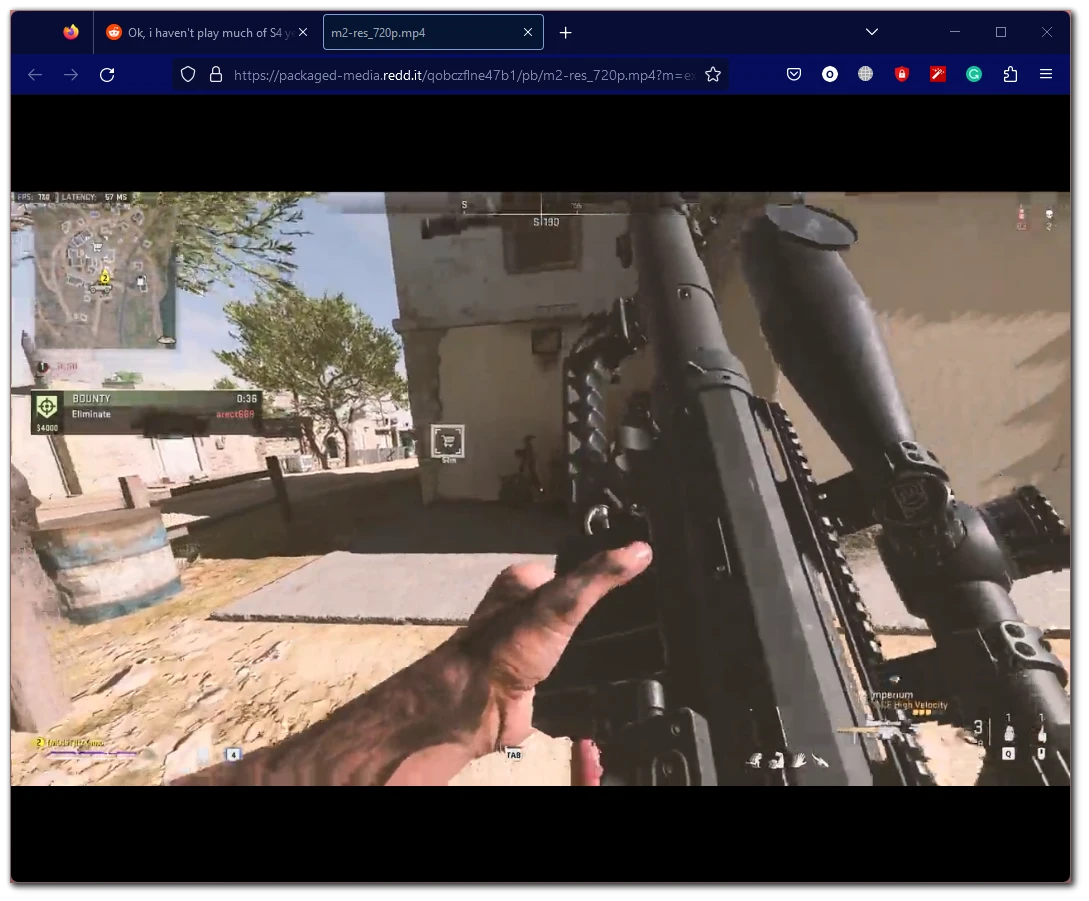The width and height of the screenshot is (1089, 901).
Task: Click the 'LATENCY: 57 MS' readout
Action: pos(94,197)
